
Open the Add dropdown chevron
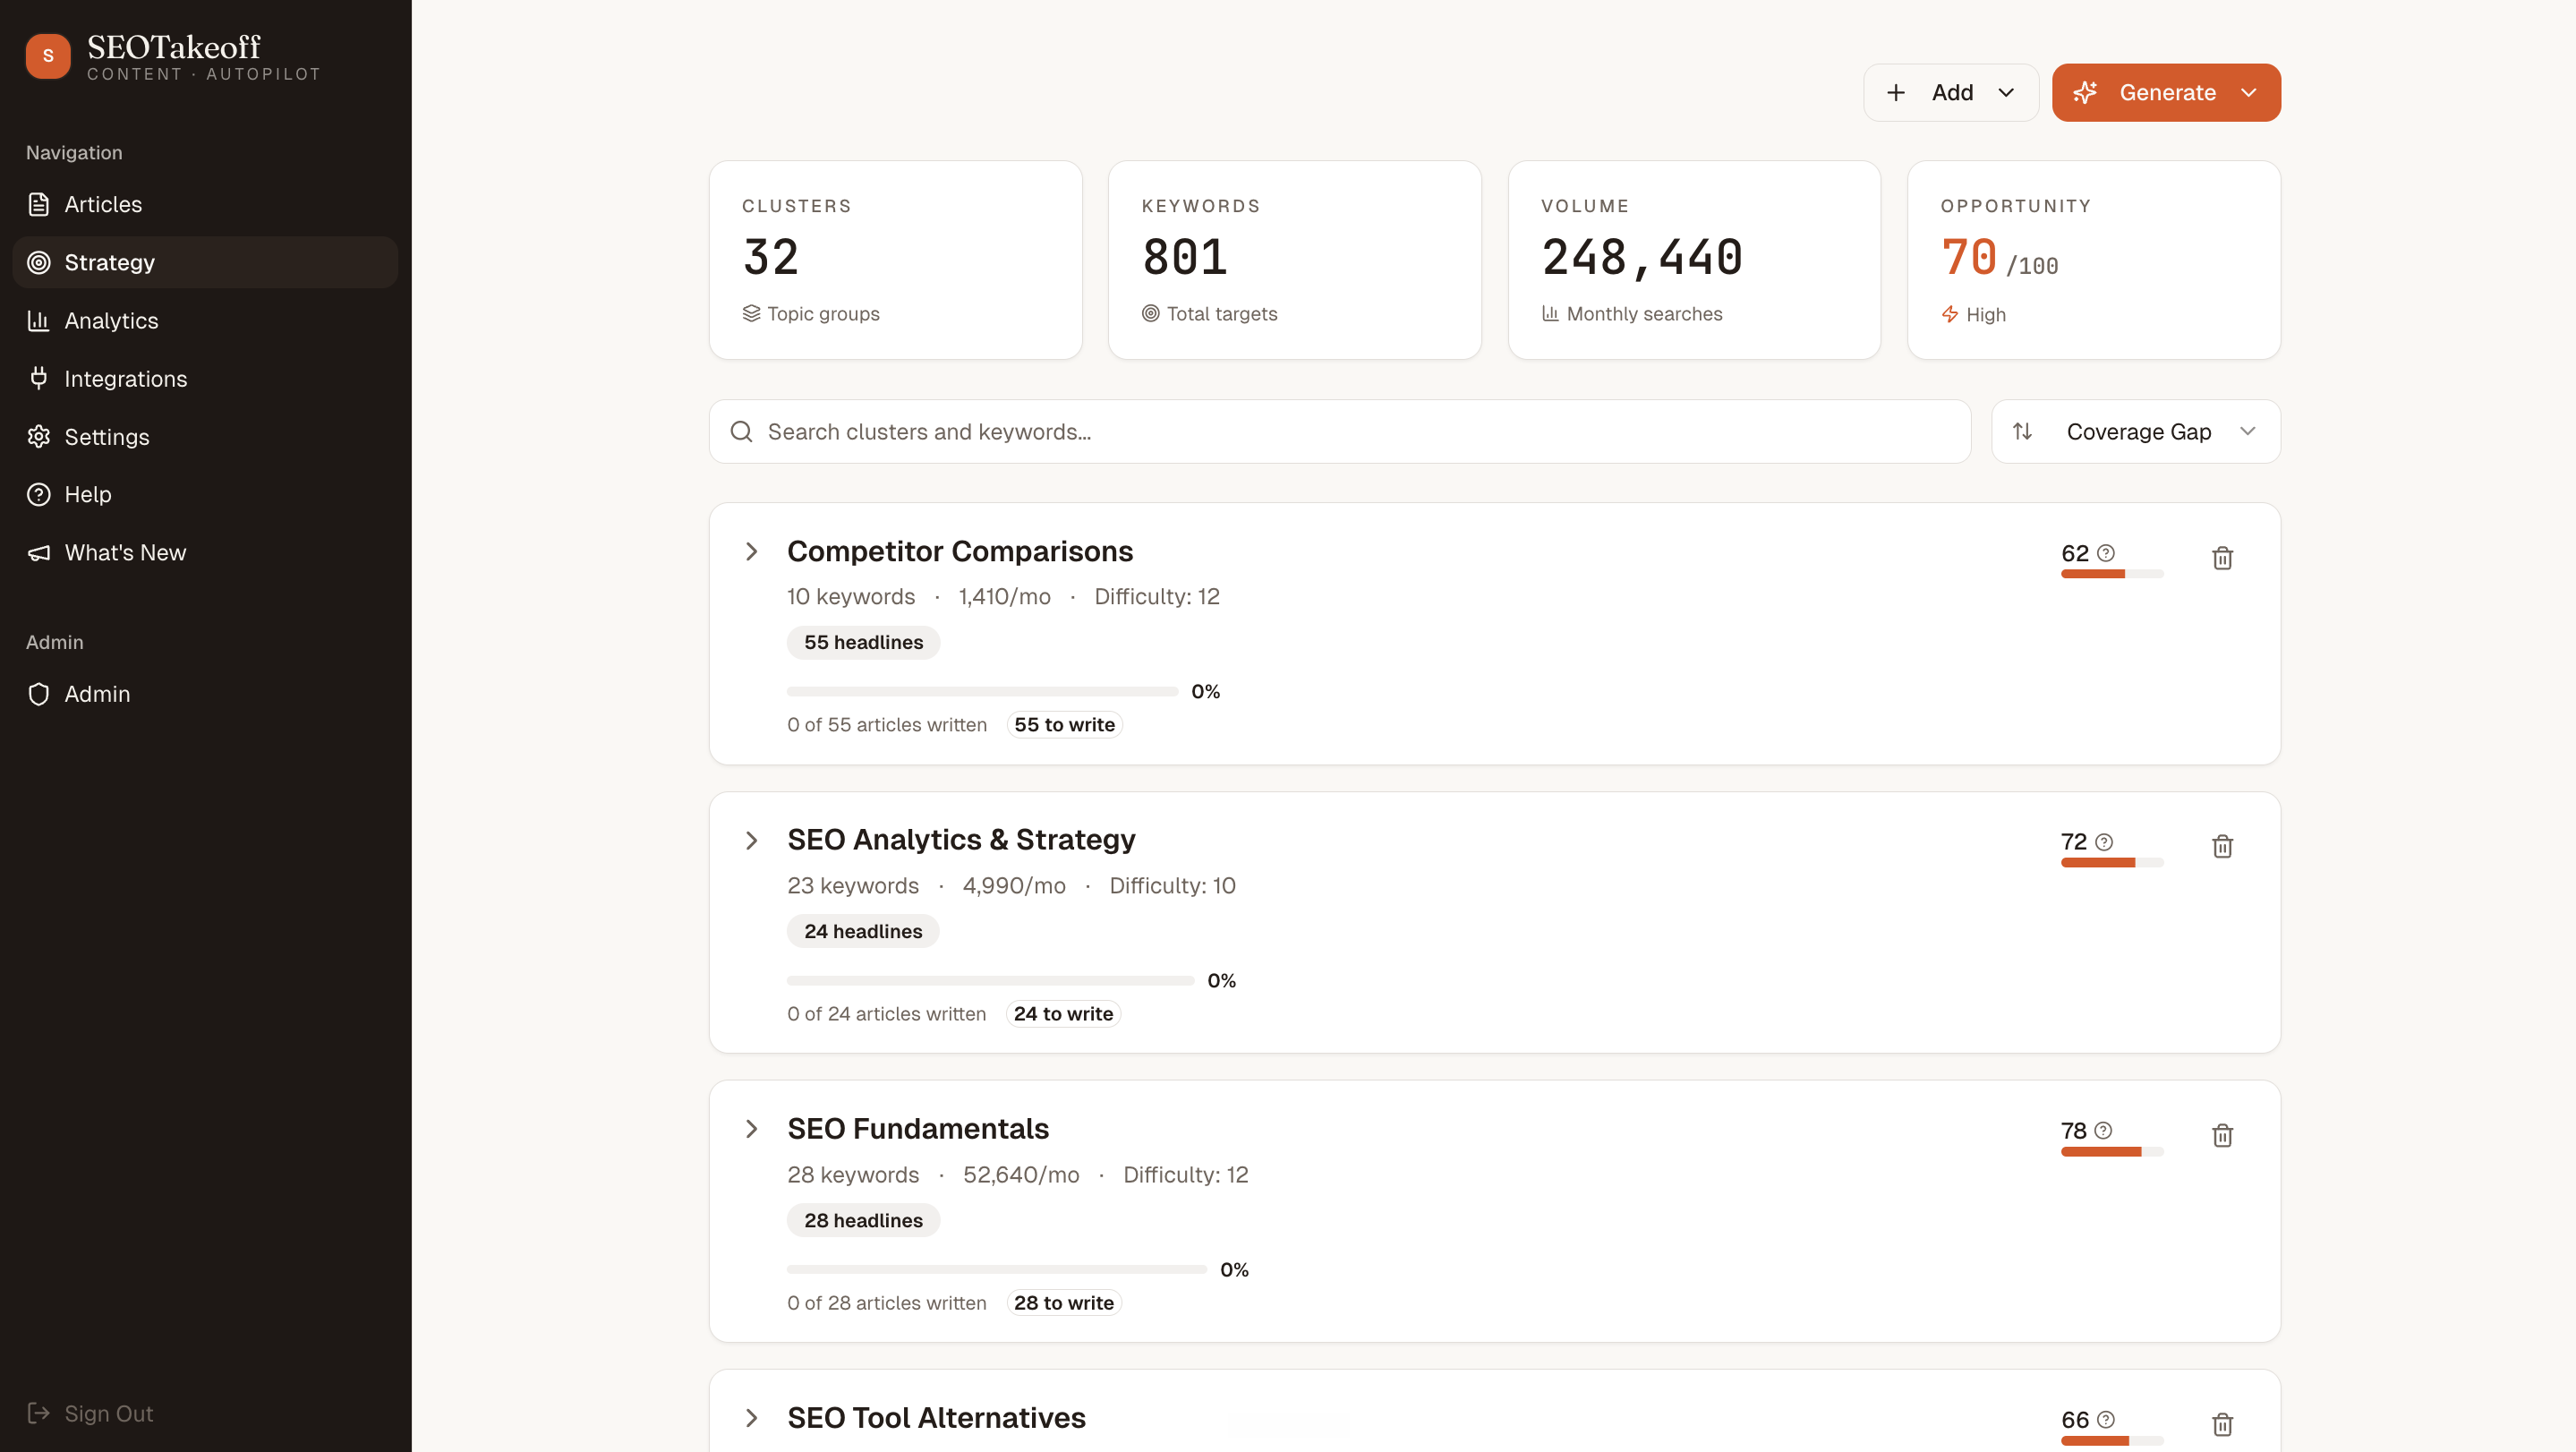(2005, 92)
